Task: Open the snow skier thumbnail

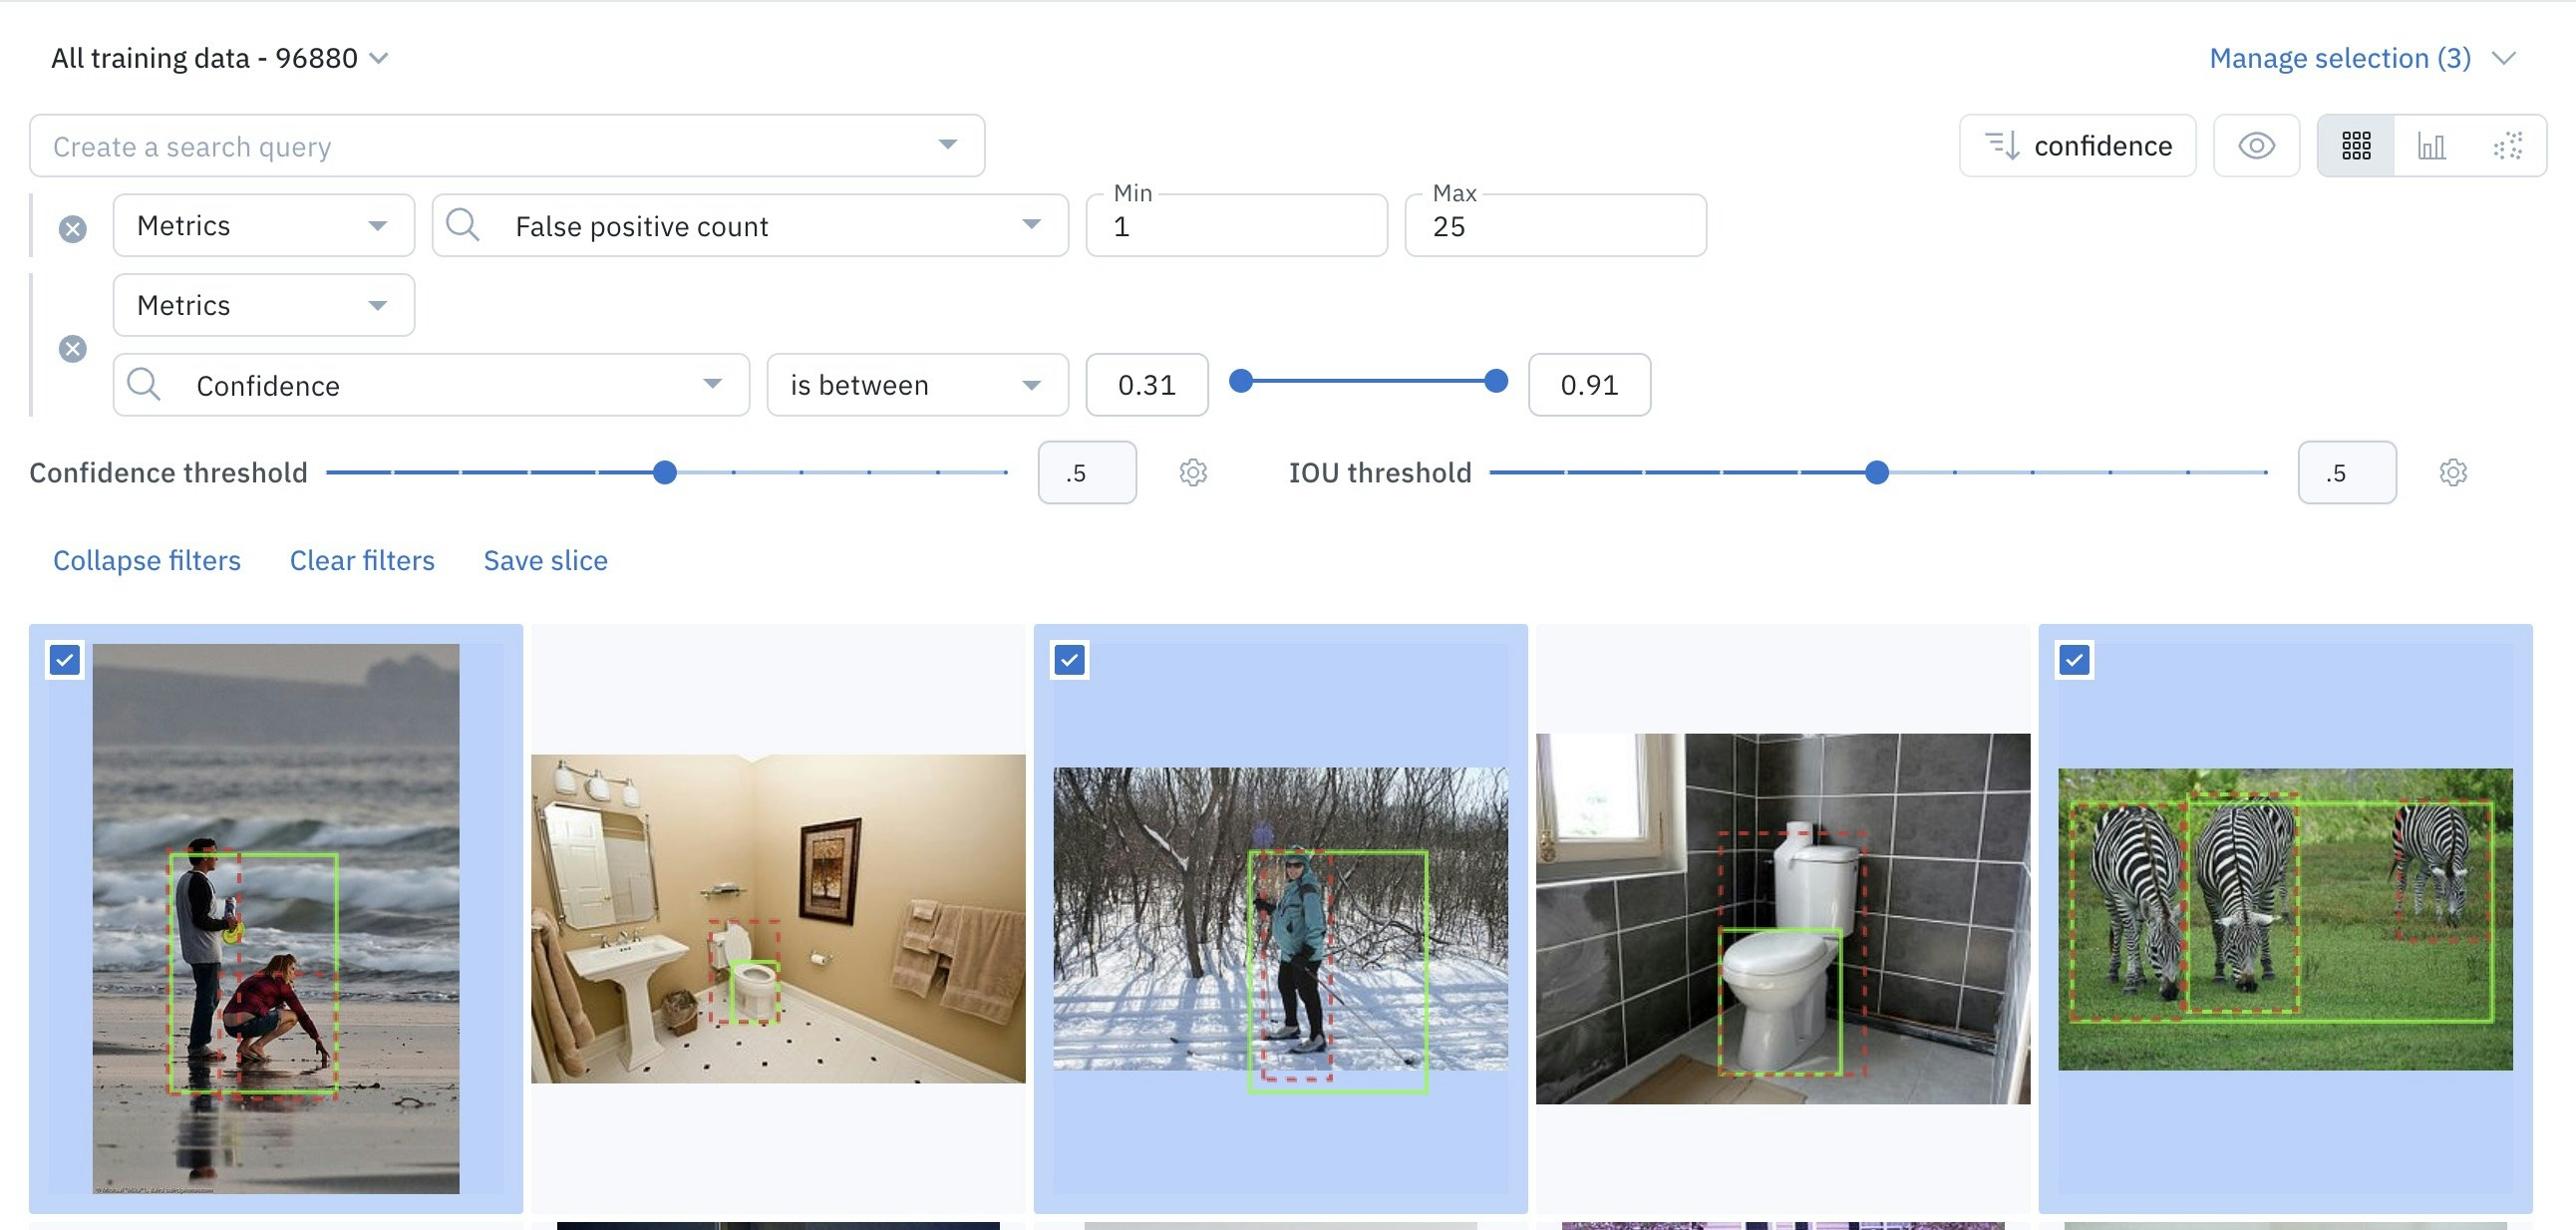Action: tap(1280, 918)
